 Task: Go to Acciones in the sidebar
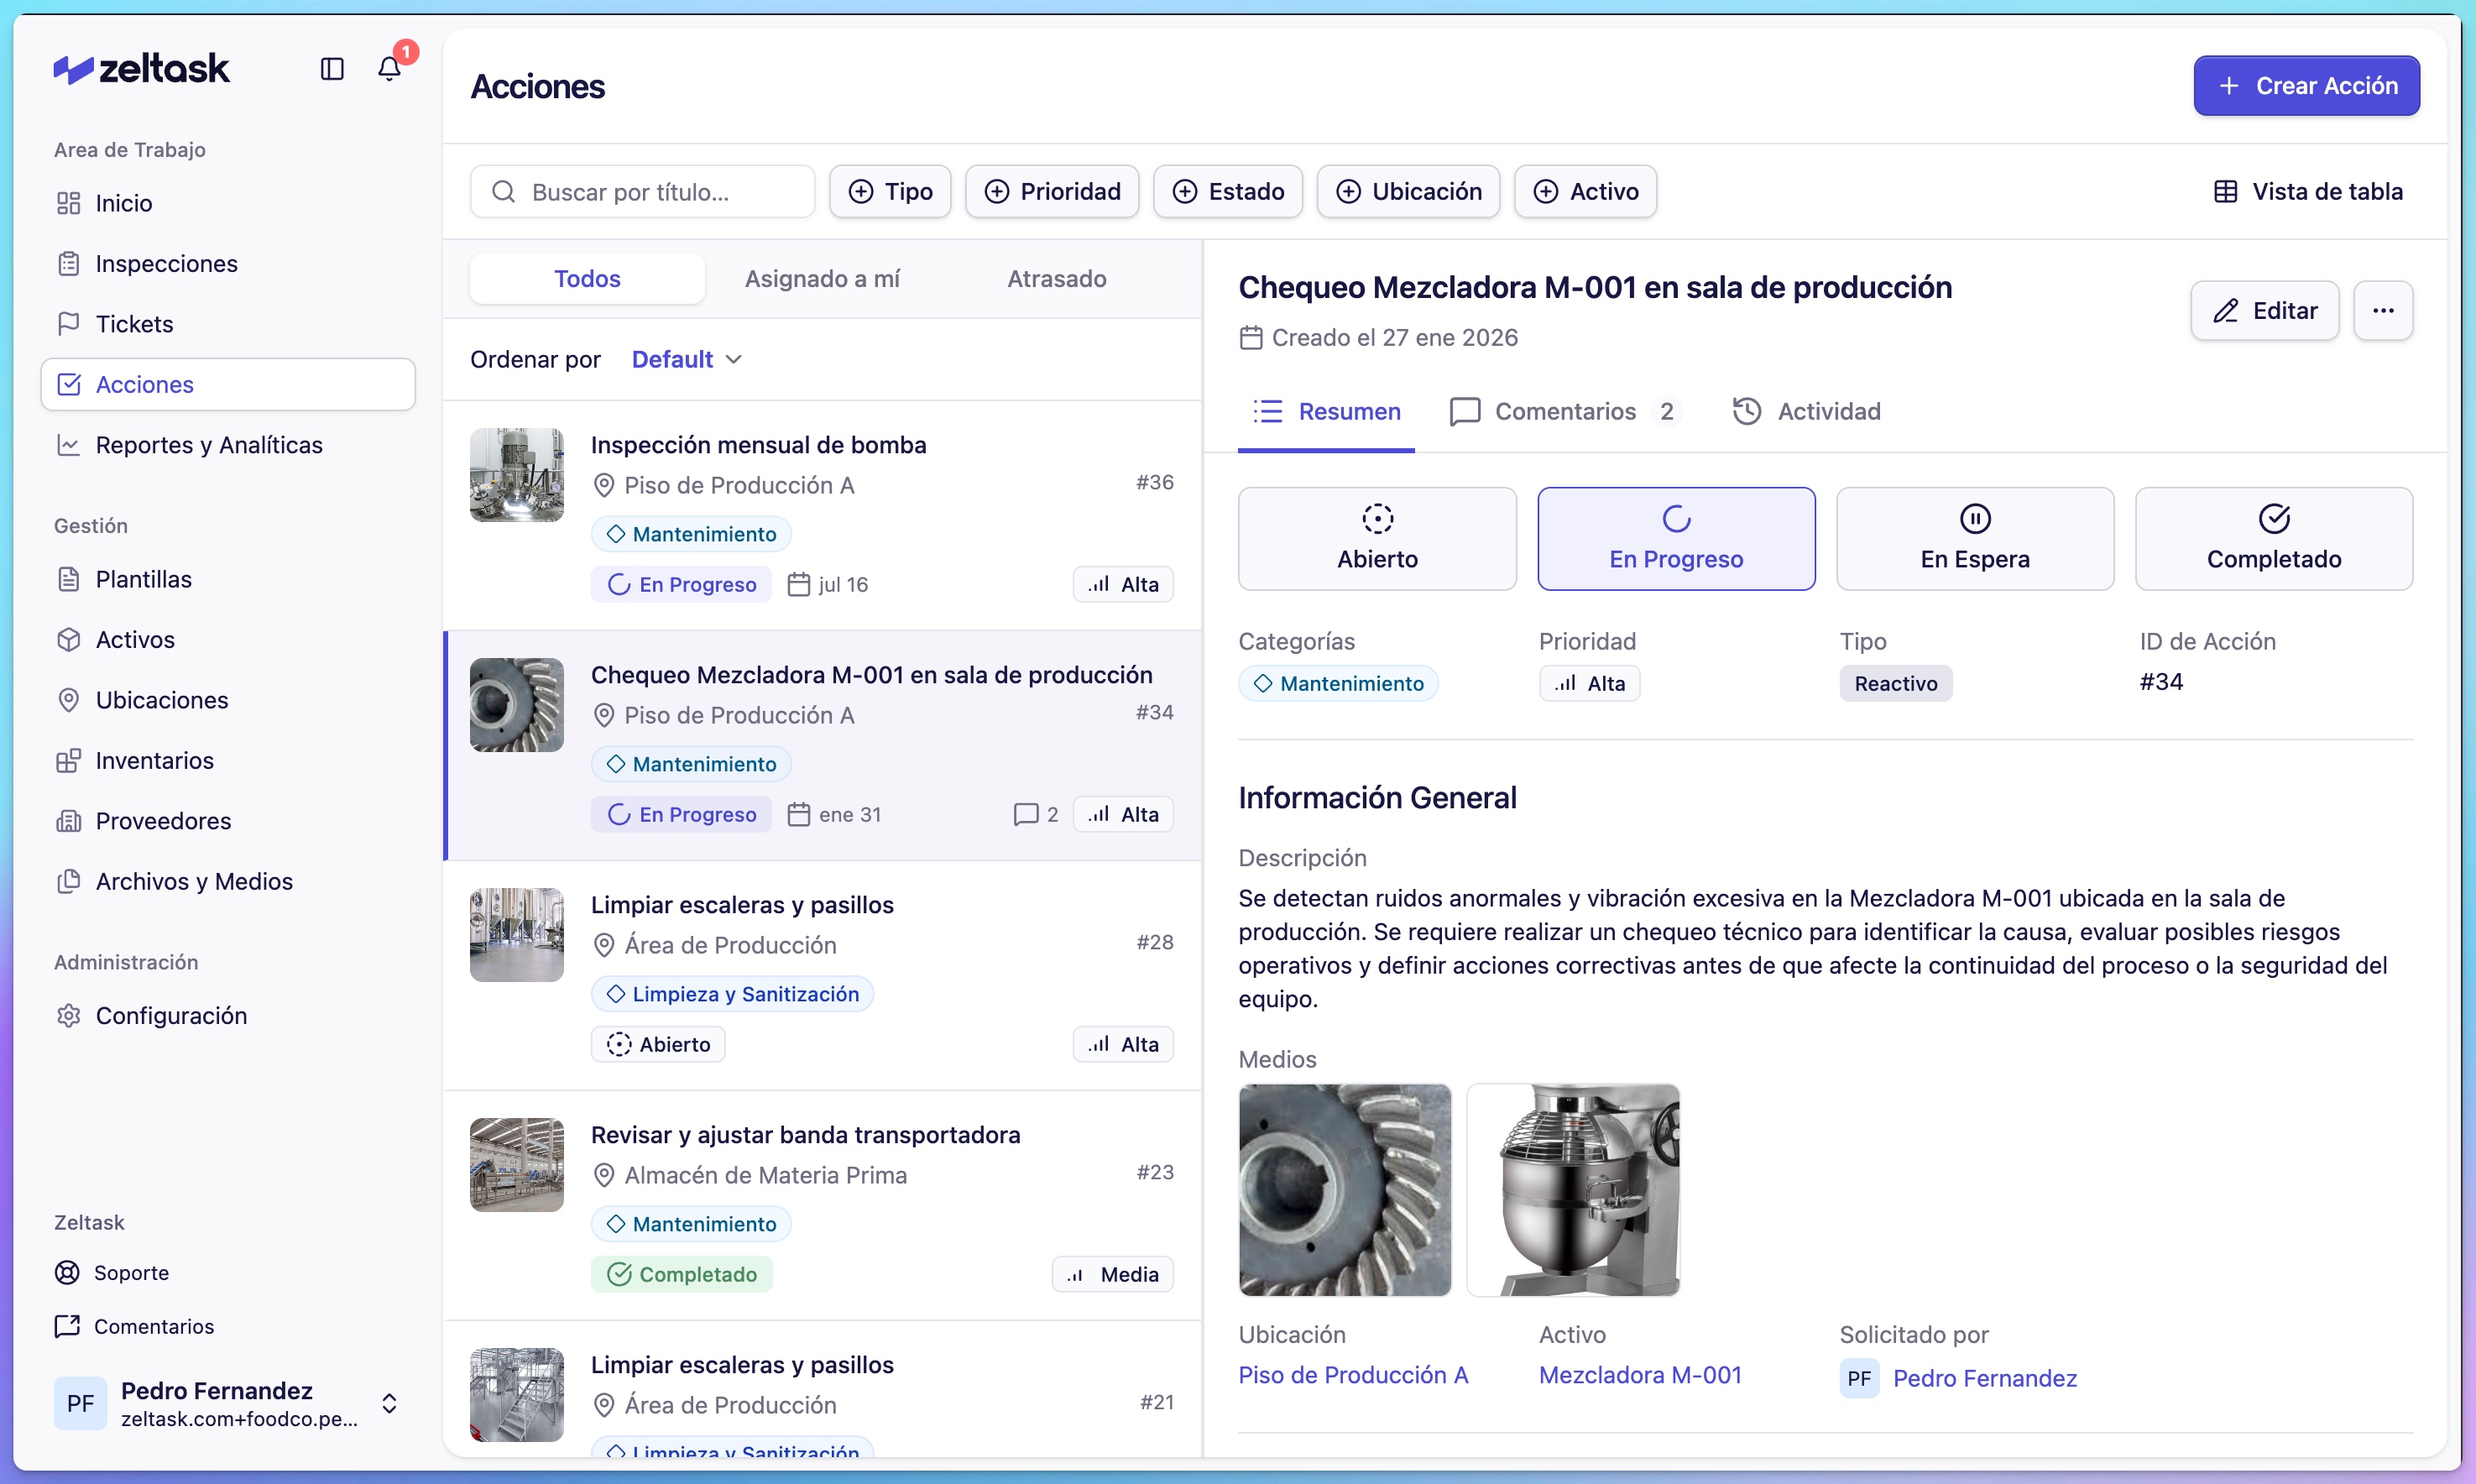click(228, 384)
